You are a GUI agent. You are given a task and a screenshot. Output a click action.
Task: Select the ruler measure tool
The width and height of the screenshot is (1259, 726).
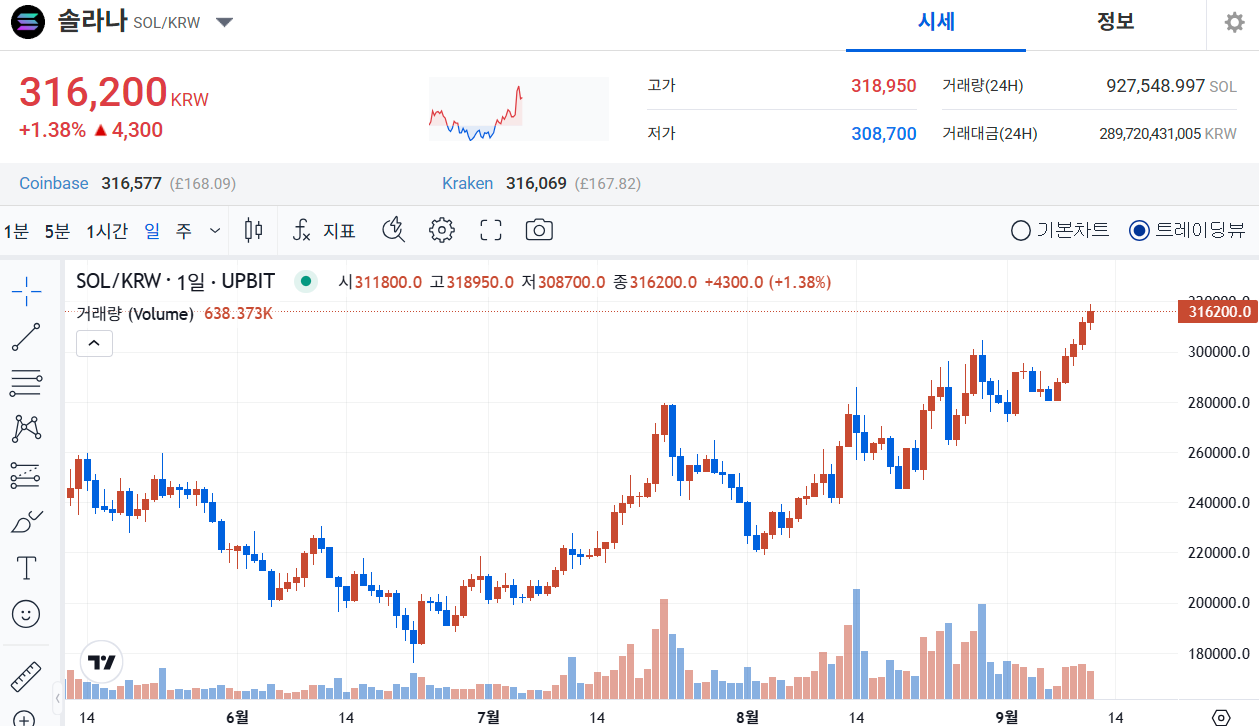click(27, 677)
